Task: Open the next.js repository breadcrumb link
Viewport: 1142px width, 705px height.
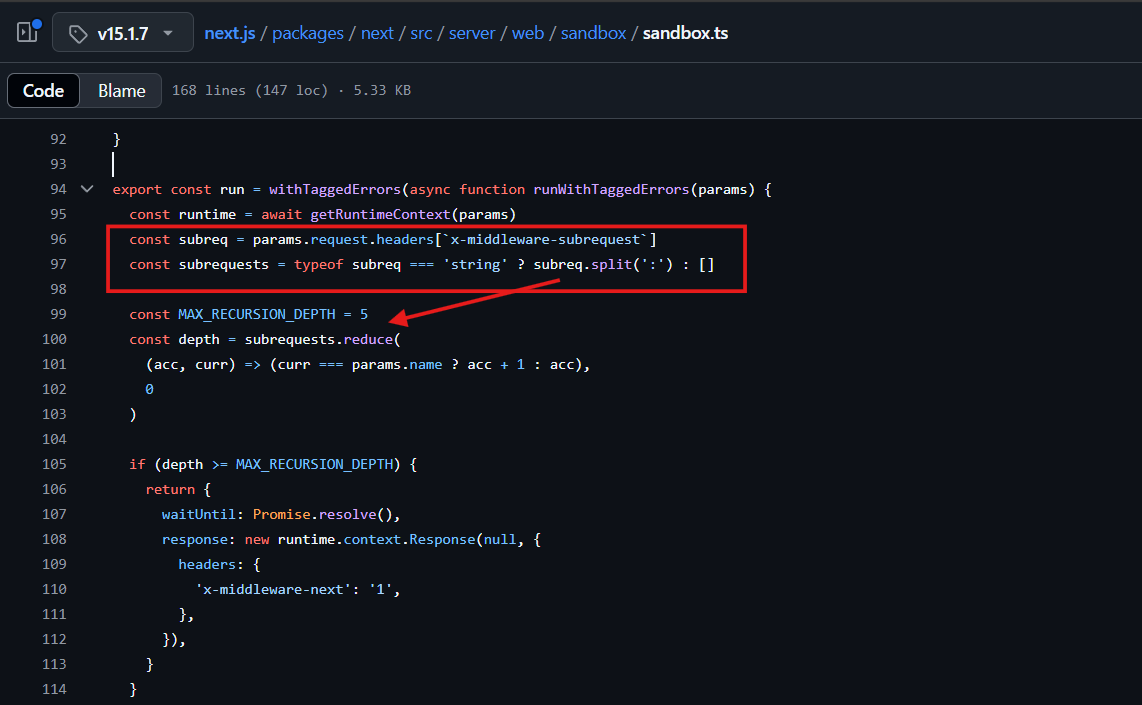Action: [229, 33]
